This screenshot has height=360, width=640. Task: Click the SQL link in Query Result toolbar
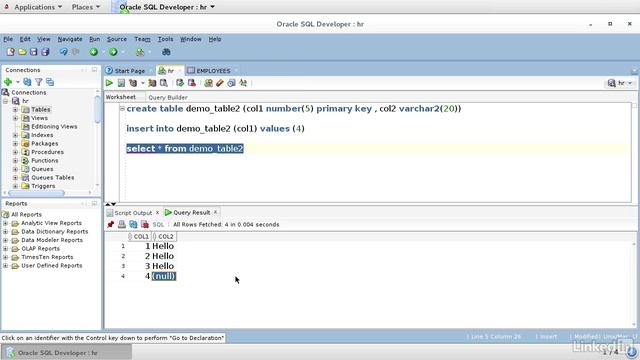tap(158, 225)
